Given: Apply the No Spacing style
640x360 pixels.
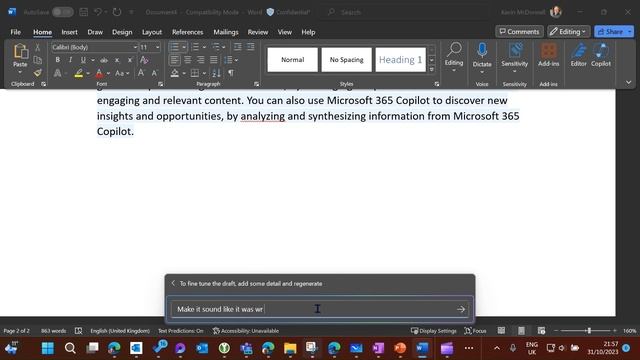Looking at the screenshot, I should [x=347, y=60].
